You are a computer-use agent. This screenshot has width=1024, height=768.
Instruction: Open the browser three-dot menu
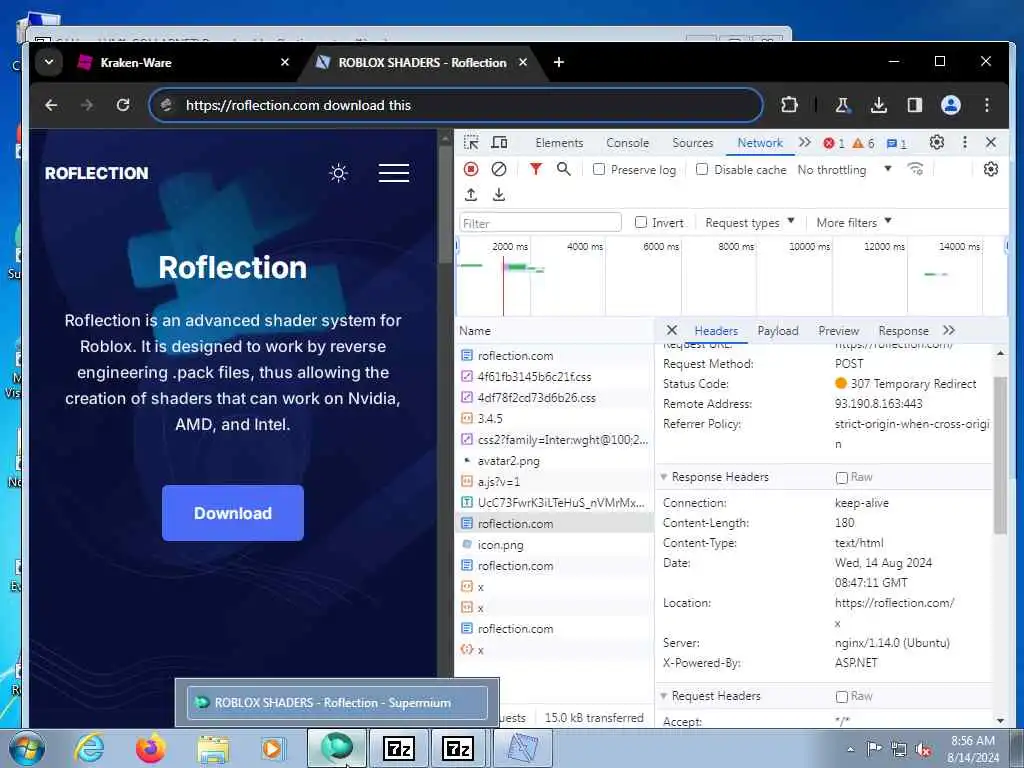click(987, 105)
